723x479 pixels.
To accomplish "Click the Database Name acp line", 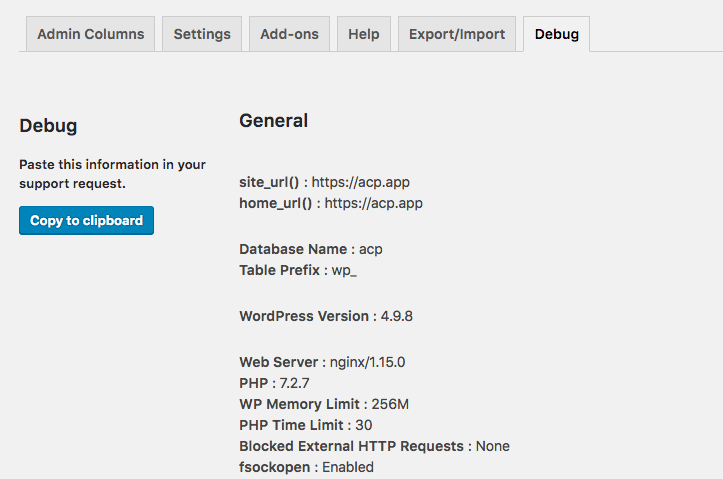I will click(x=311, y=249).
